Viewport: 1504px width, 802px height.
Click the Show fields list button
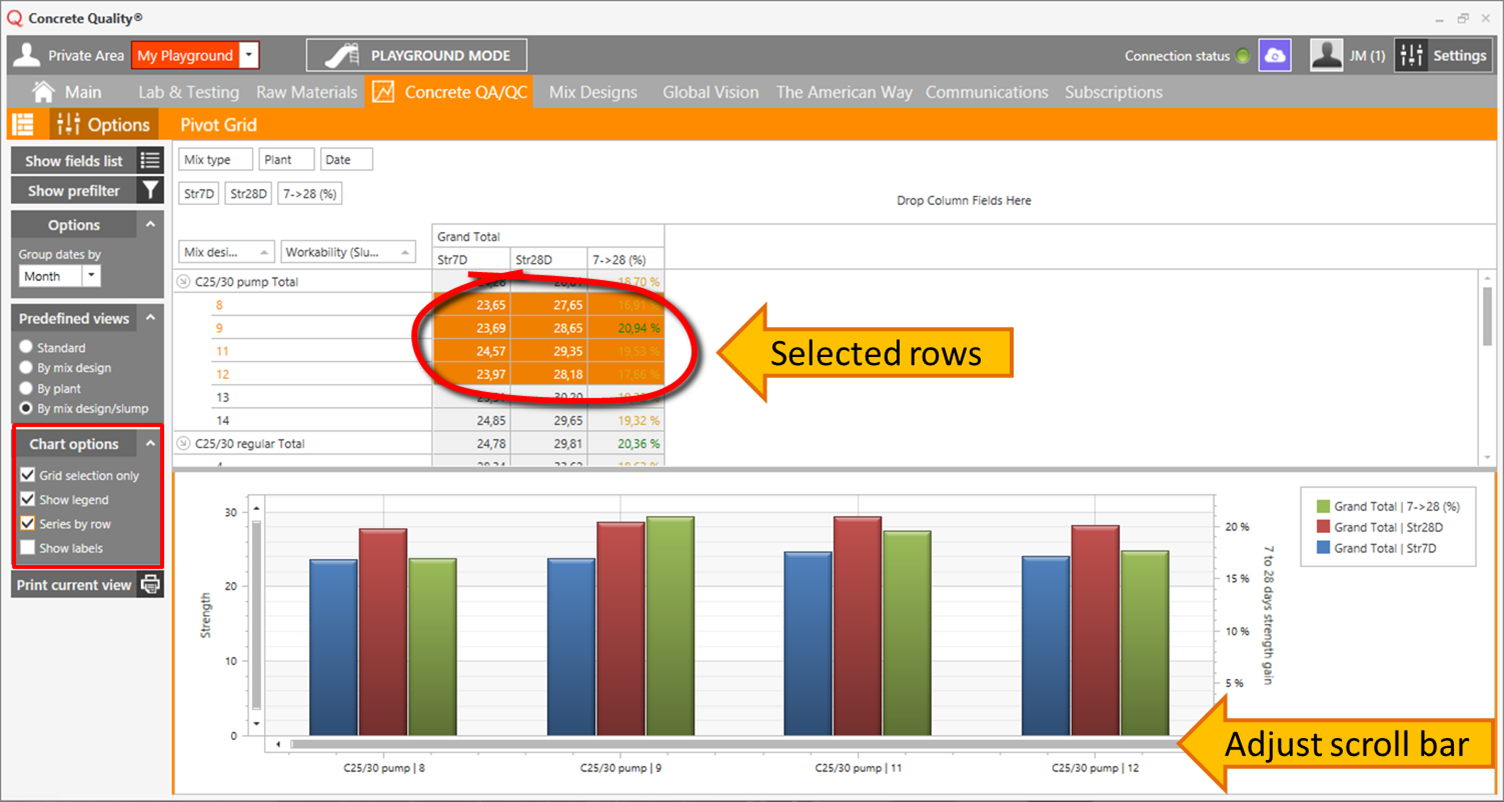click(x=73, y=160)
